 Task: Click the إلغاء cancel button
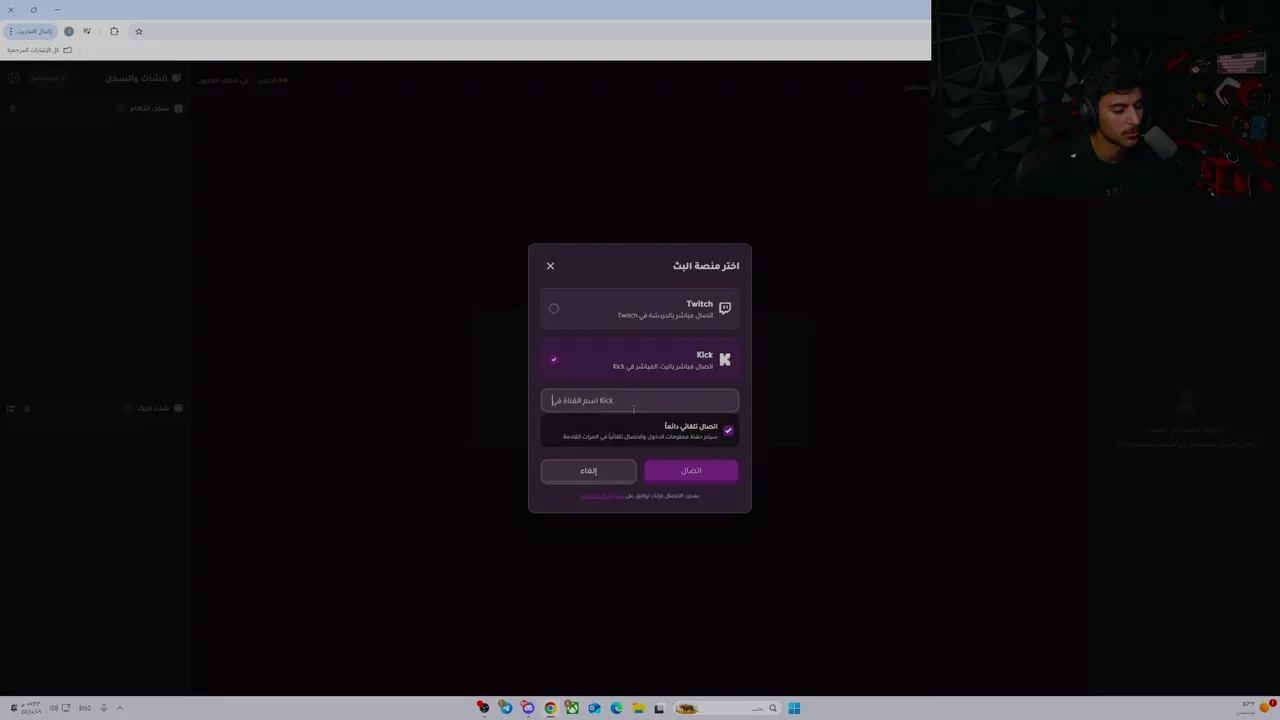click(589, 471)
